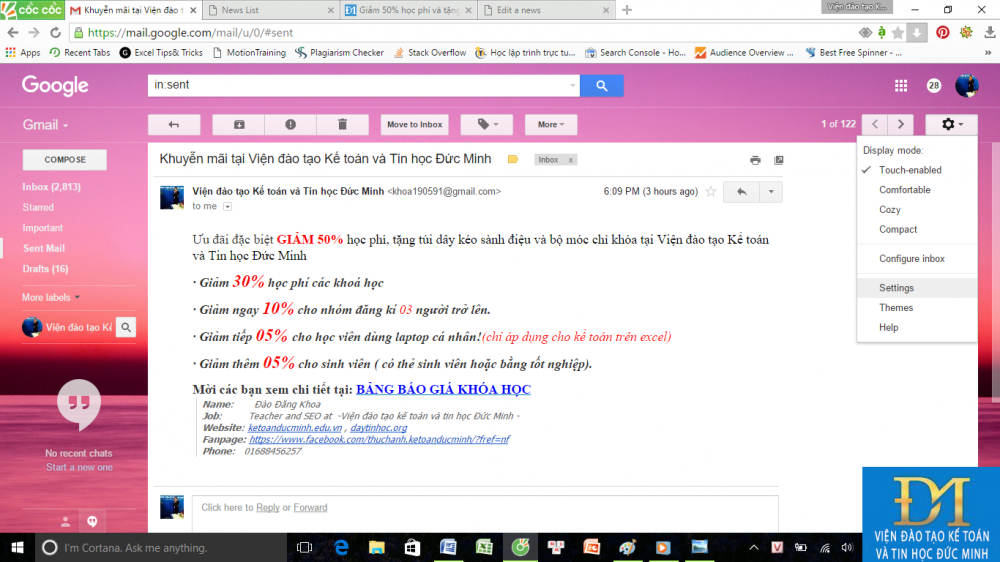The width and height of the screenshot is (1000, 562).
Task: Click the Pinterest extension icon
Action: click(x=943, y=33)
